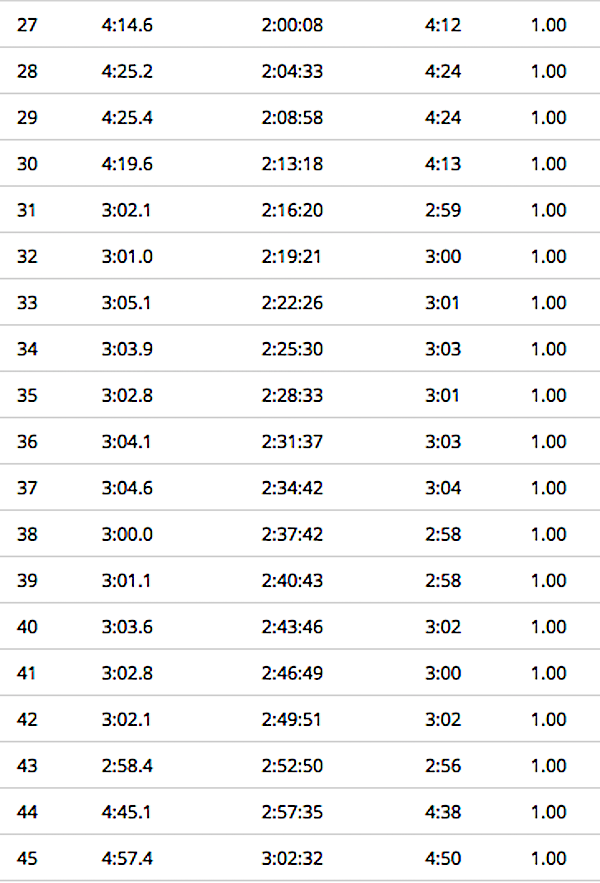Click lap 36 row number
The image size is (600, 883).
click(x=27, y=442)
